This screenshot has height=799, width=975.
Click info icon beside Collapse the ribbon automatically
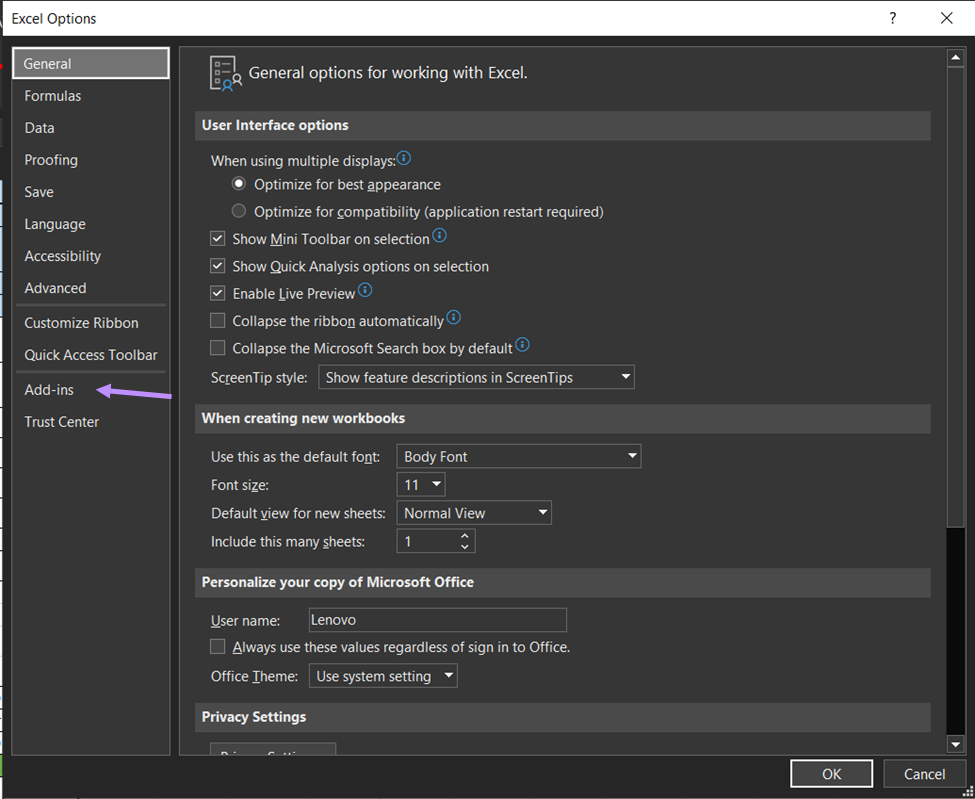[453, 318]
